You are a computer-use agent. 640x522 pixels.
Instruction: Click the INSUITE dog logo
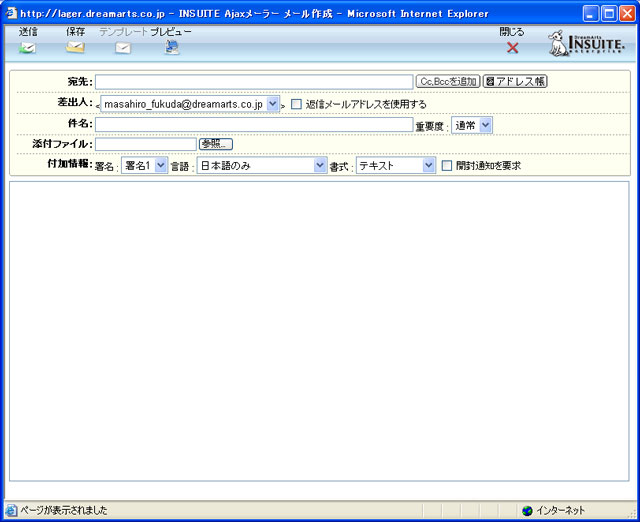pyautogui.click(x=558, y=43)
